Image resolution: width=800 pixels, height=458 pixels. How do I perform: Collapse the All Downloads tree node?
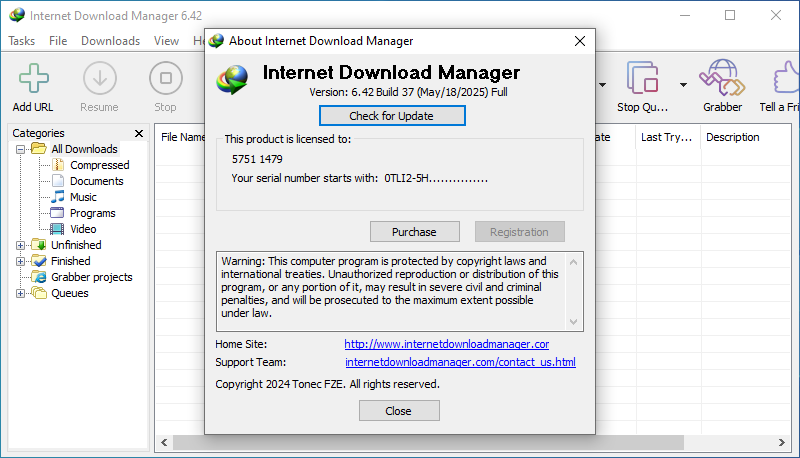(20, 149)
